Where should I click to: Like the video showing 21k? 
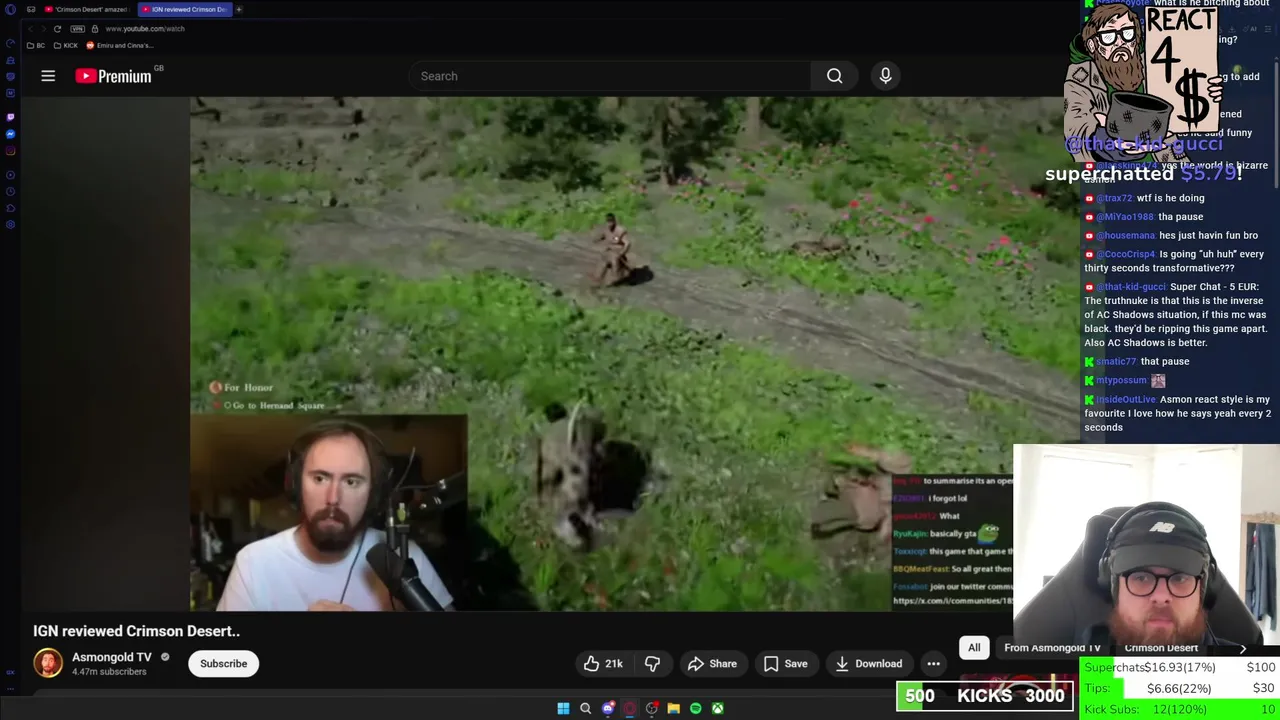click(x=603, y=664)
